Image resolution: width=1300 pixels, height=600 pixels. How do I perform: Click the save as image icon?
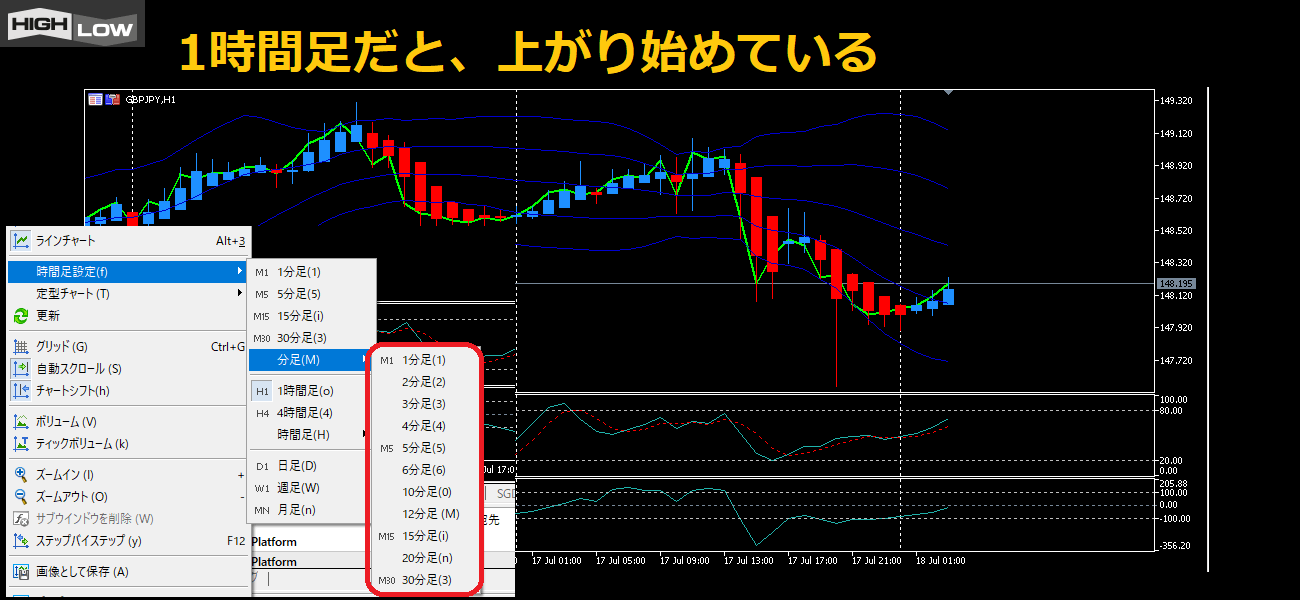pos(21,572)
